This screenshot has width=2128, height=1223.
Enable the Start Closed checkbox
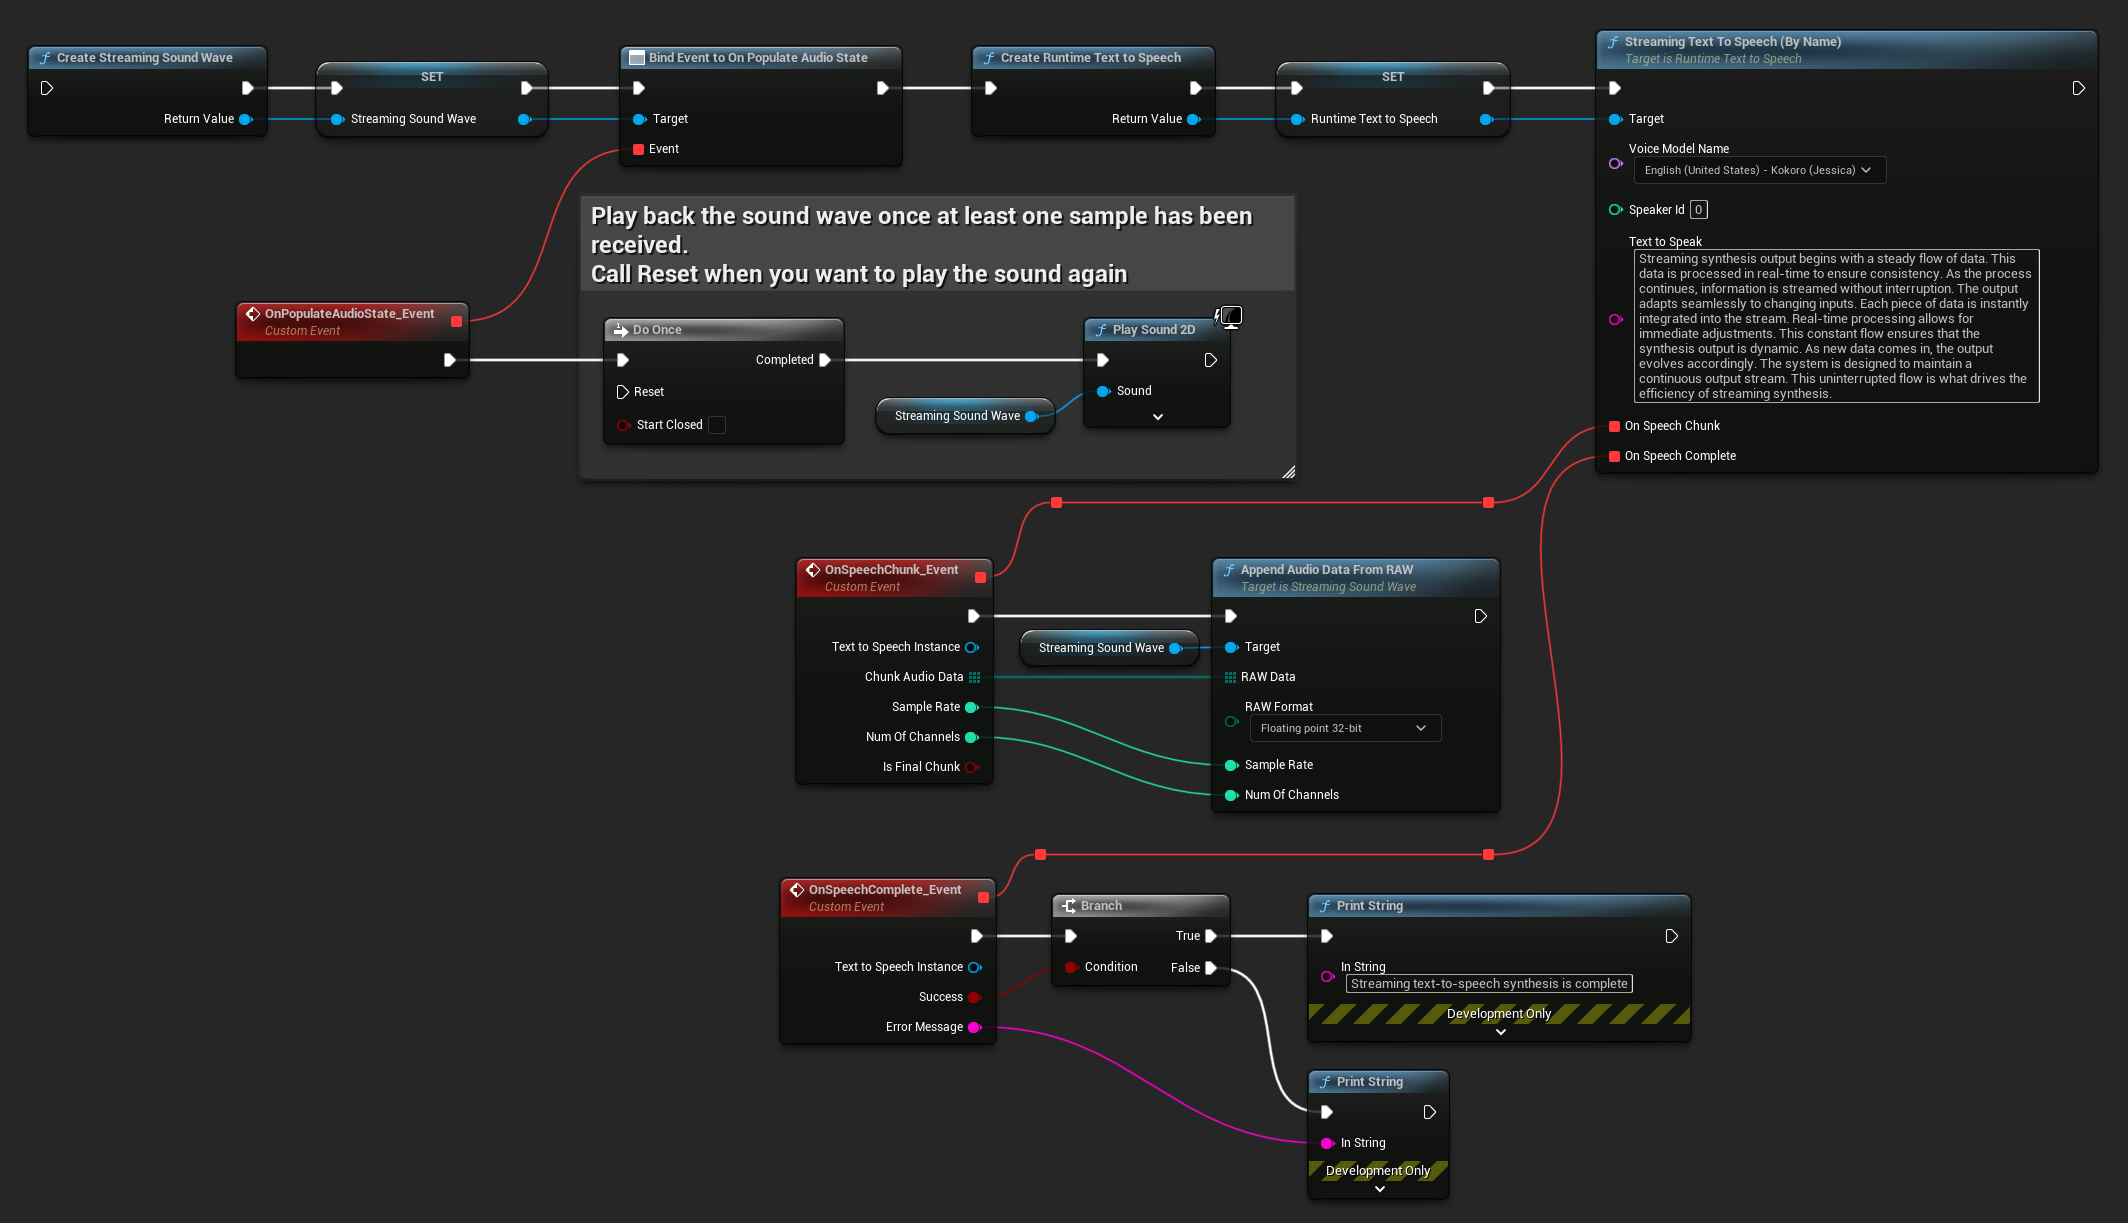pyautogui.click(x=717, y=425)
